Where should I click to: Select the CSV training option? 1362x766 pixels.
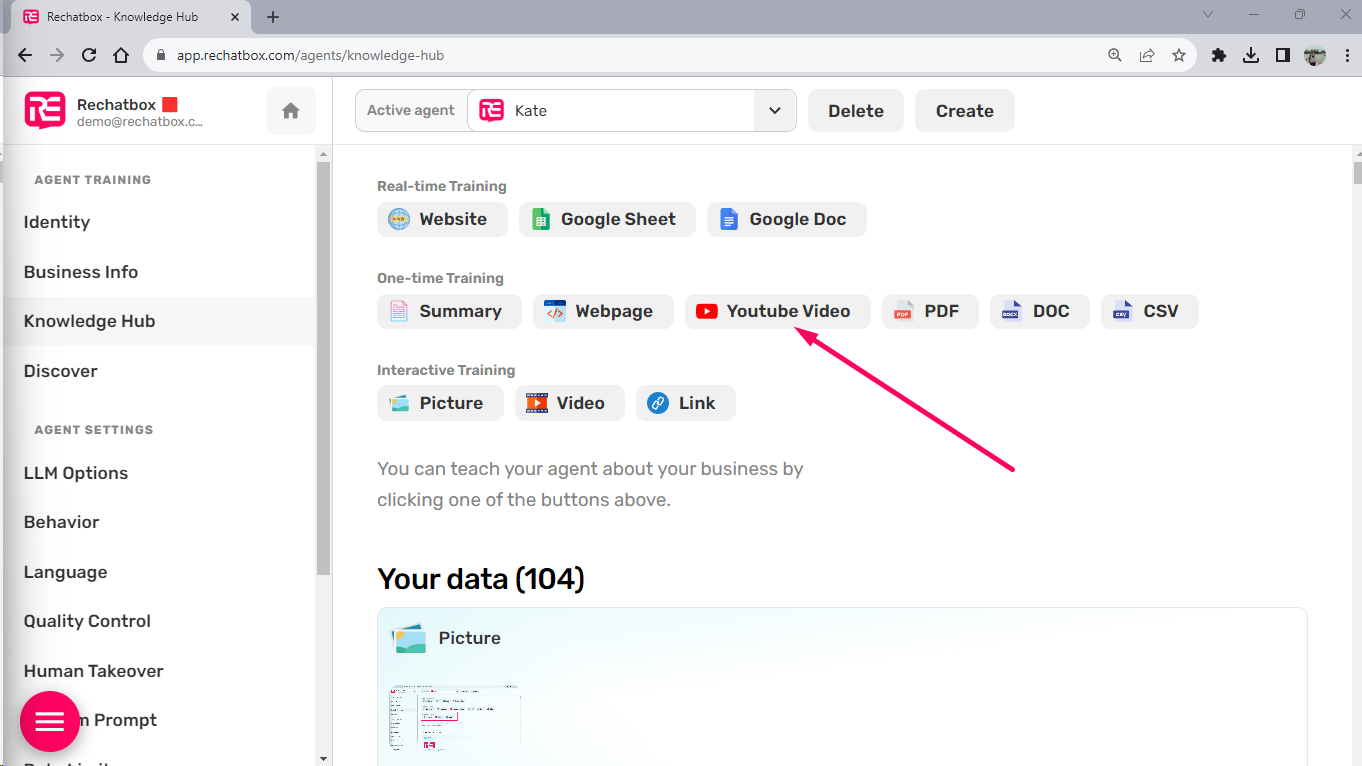click(x=1150, y=311)
